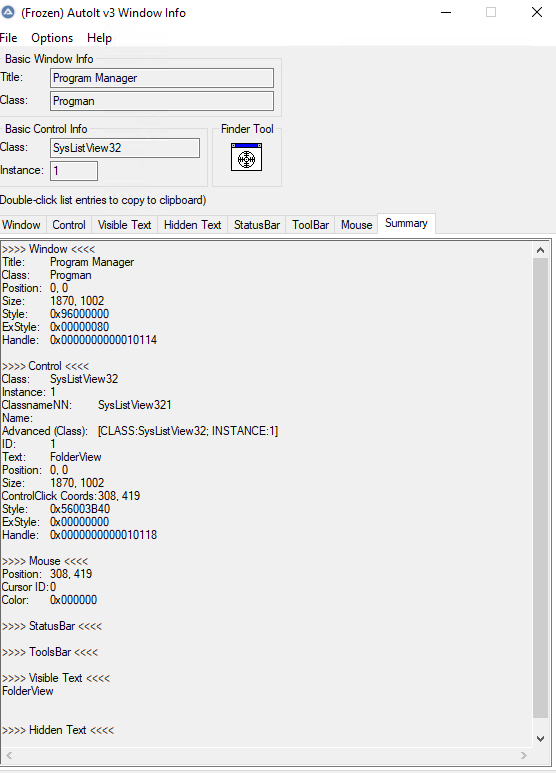
Task: Click the horizontal scrollbar right arrow
Action: (523, 755)
